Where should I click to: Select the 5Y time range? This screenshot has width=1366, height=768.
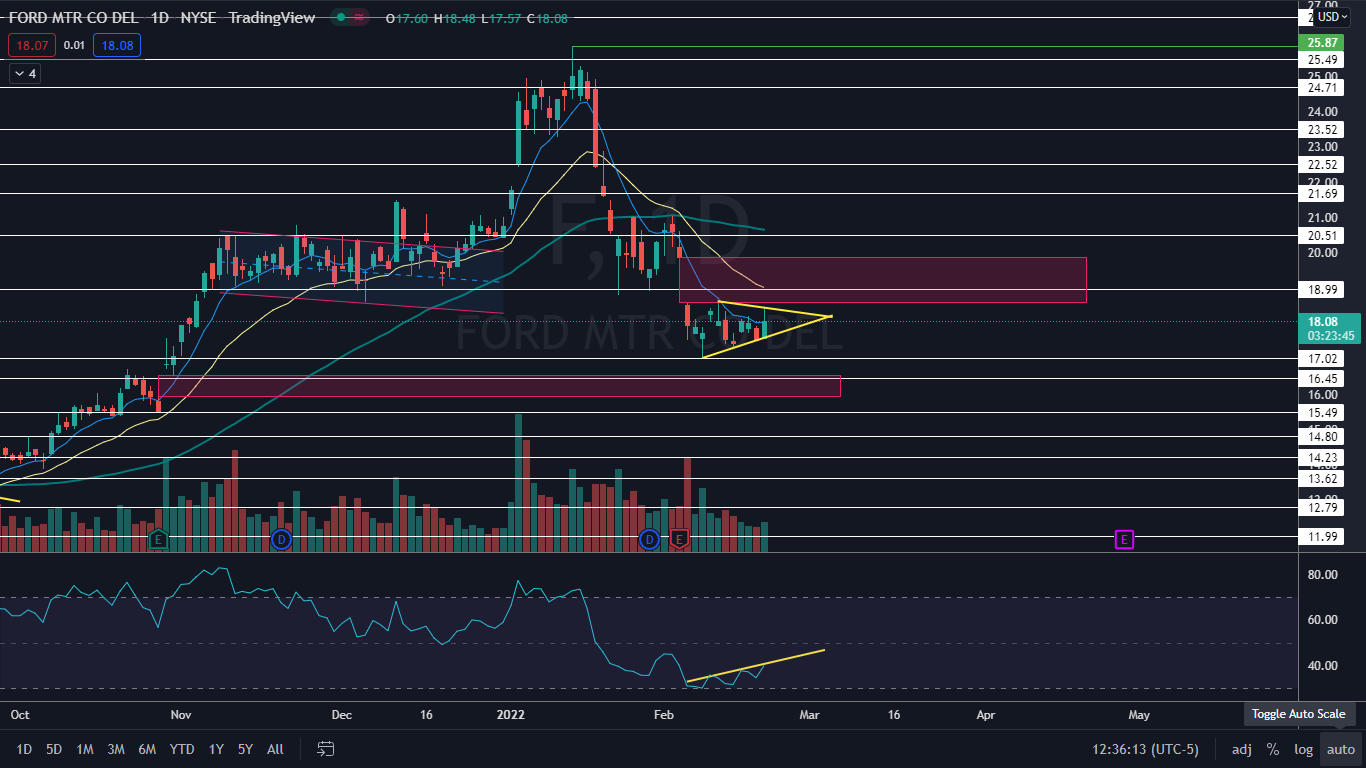[245, 749]
